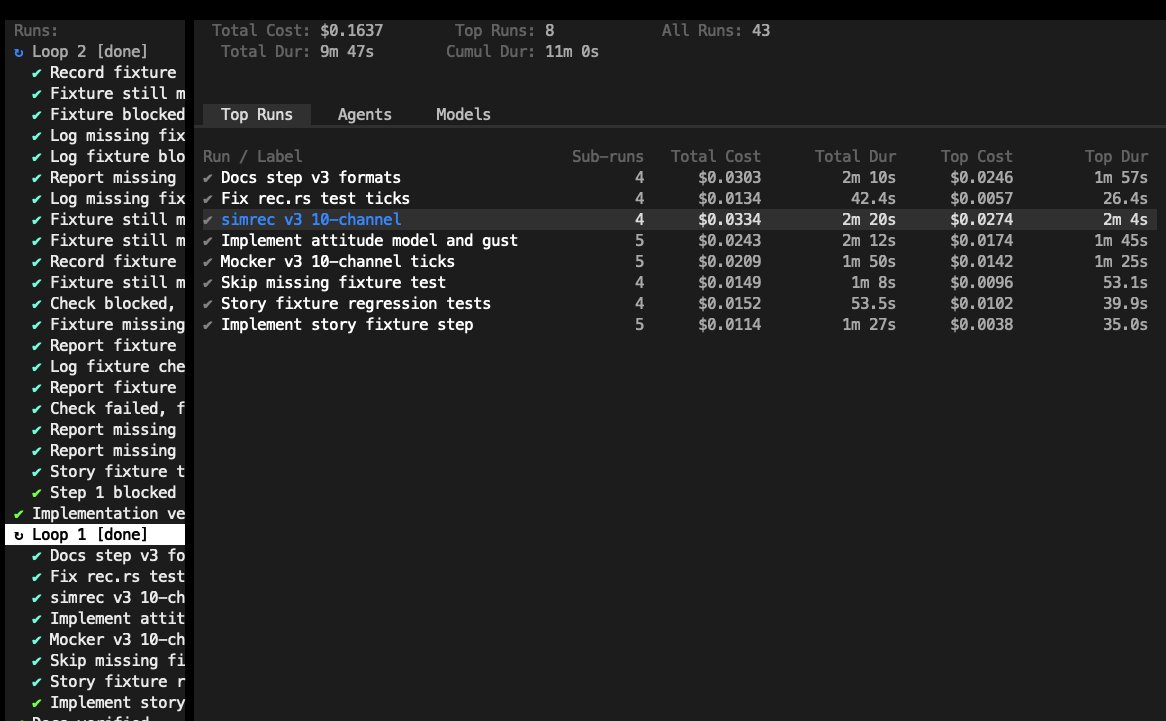Sort by the Total Dur column header
The width and height of the screenshot is (1166, 721).
point(855,156)
